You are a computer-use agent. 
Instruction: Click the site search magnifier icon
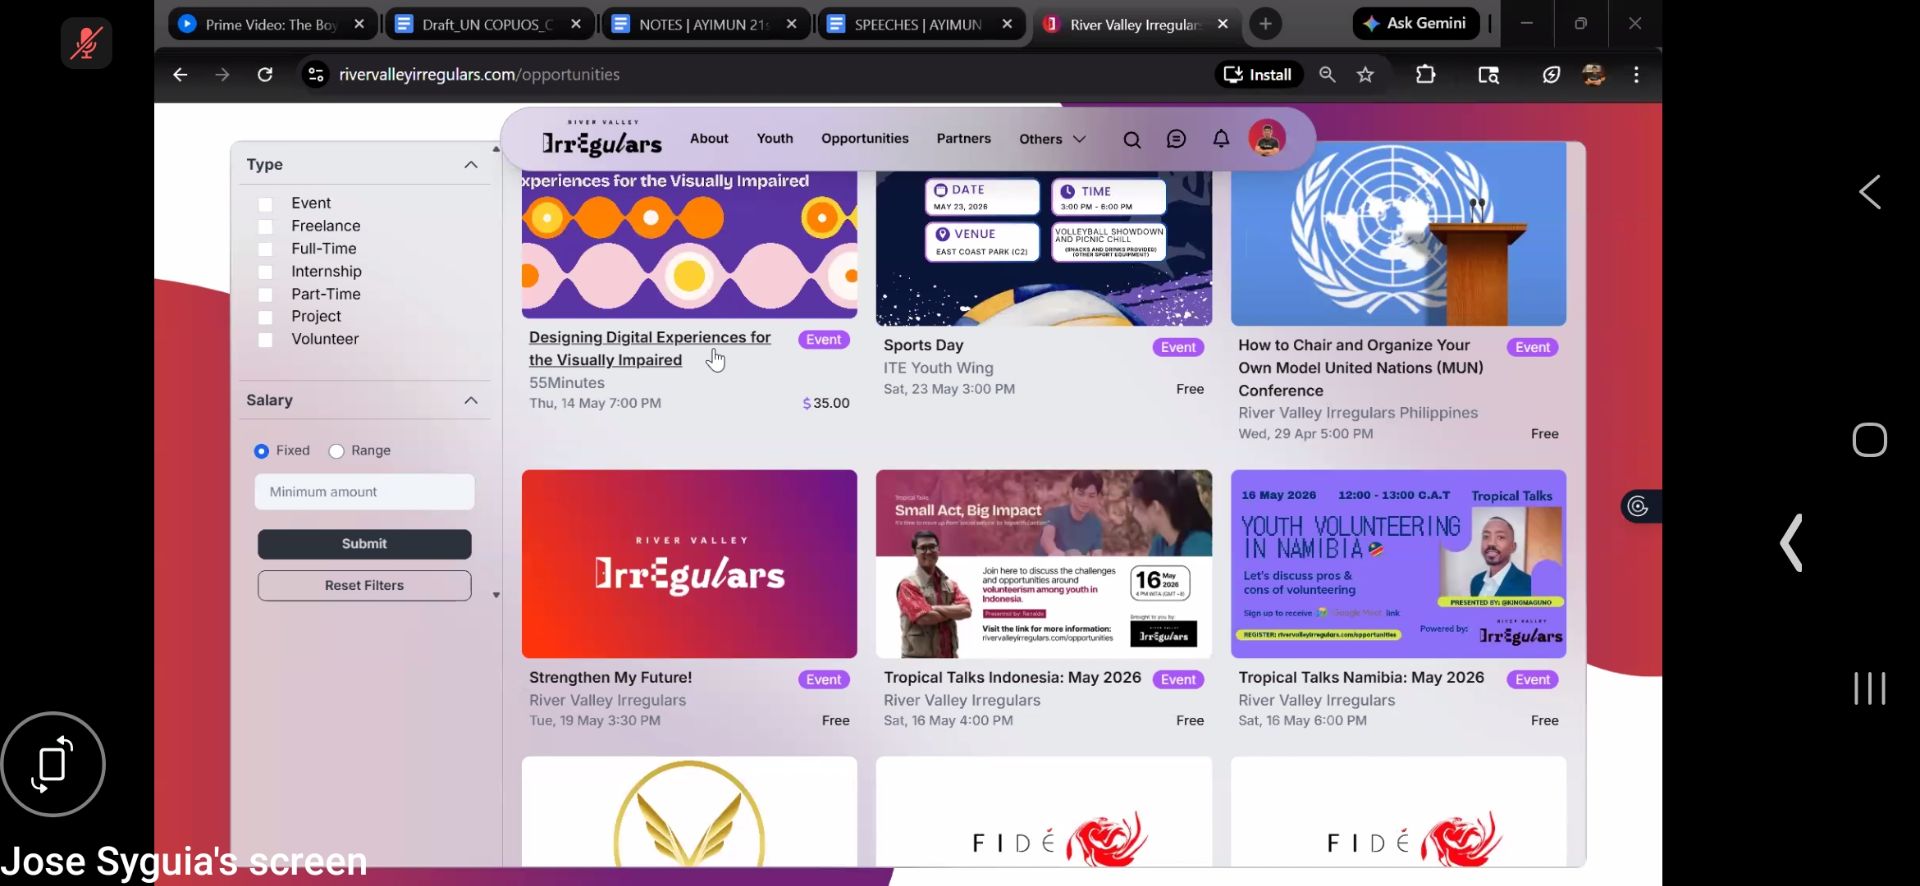(x=1132, y=140)
